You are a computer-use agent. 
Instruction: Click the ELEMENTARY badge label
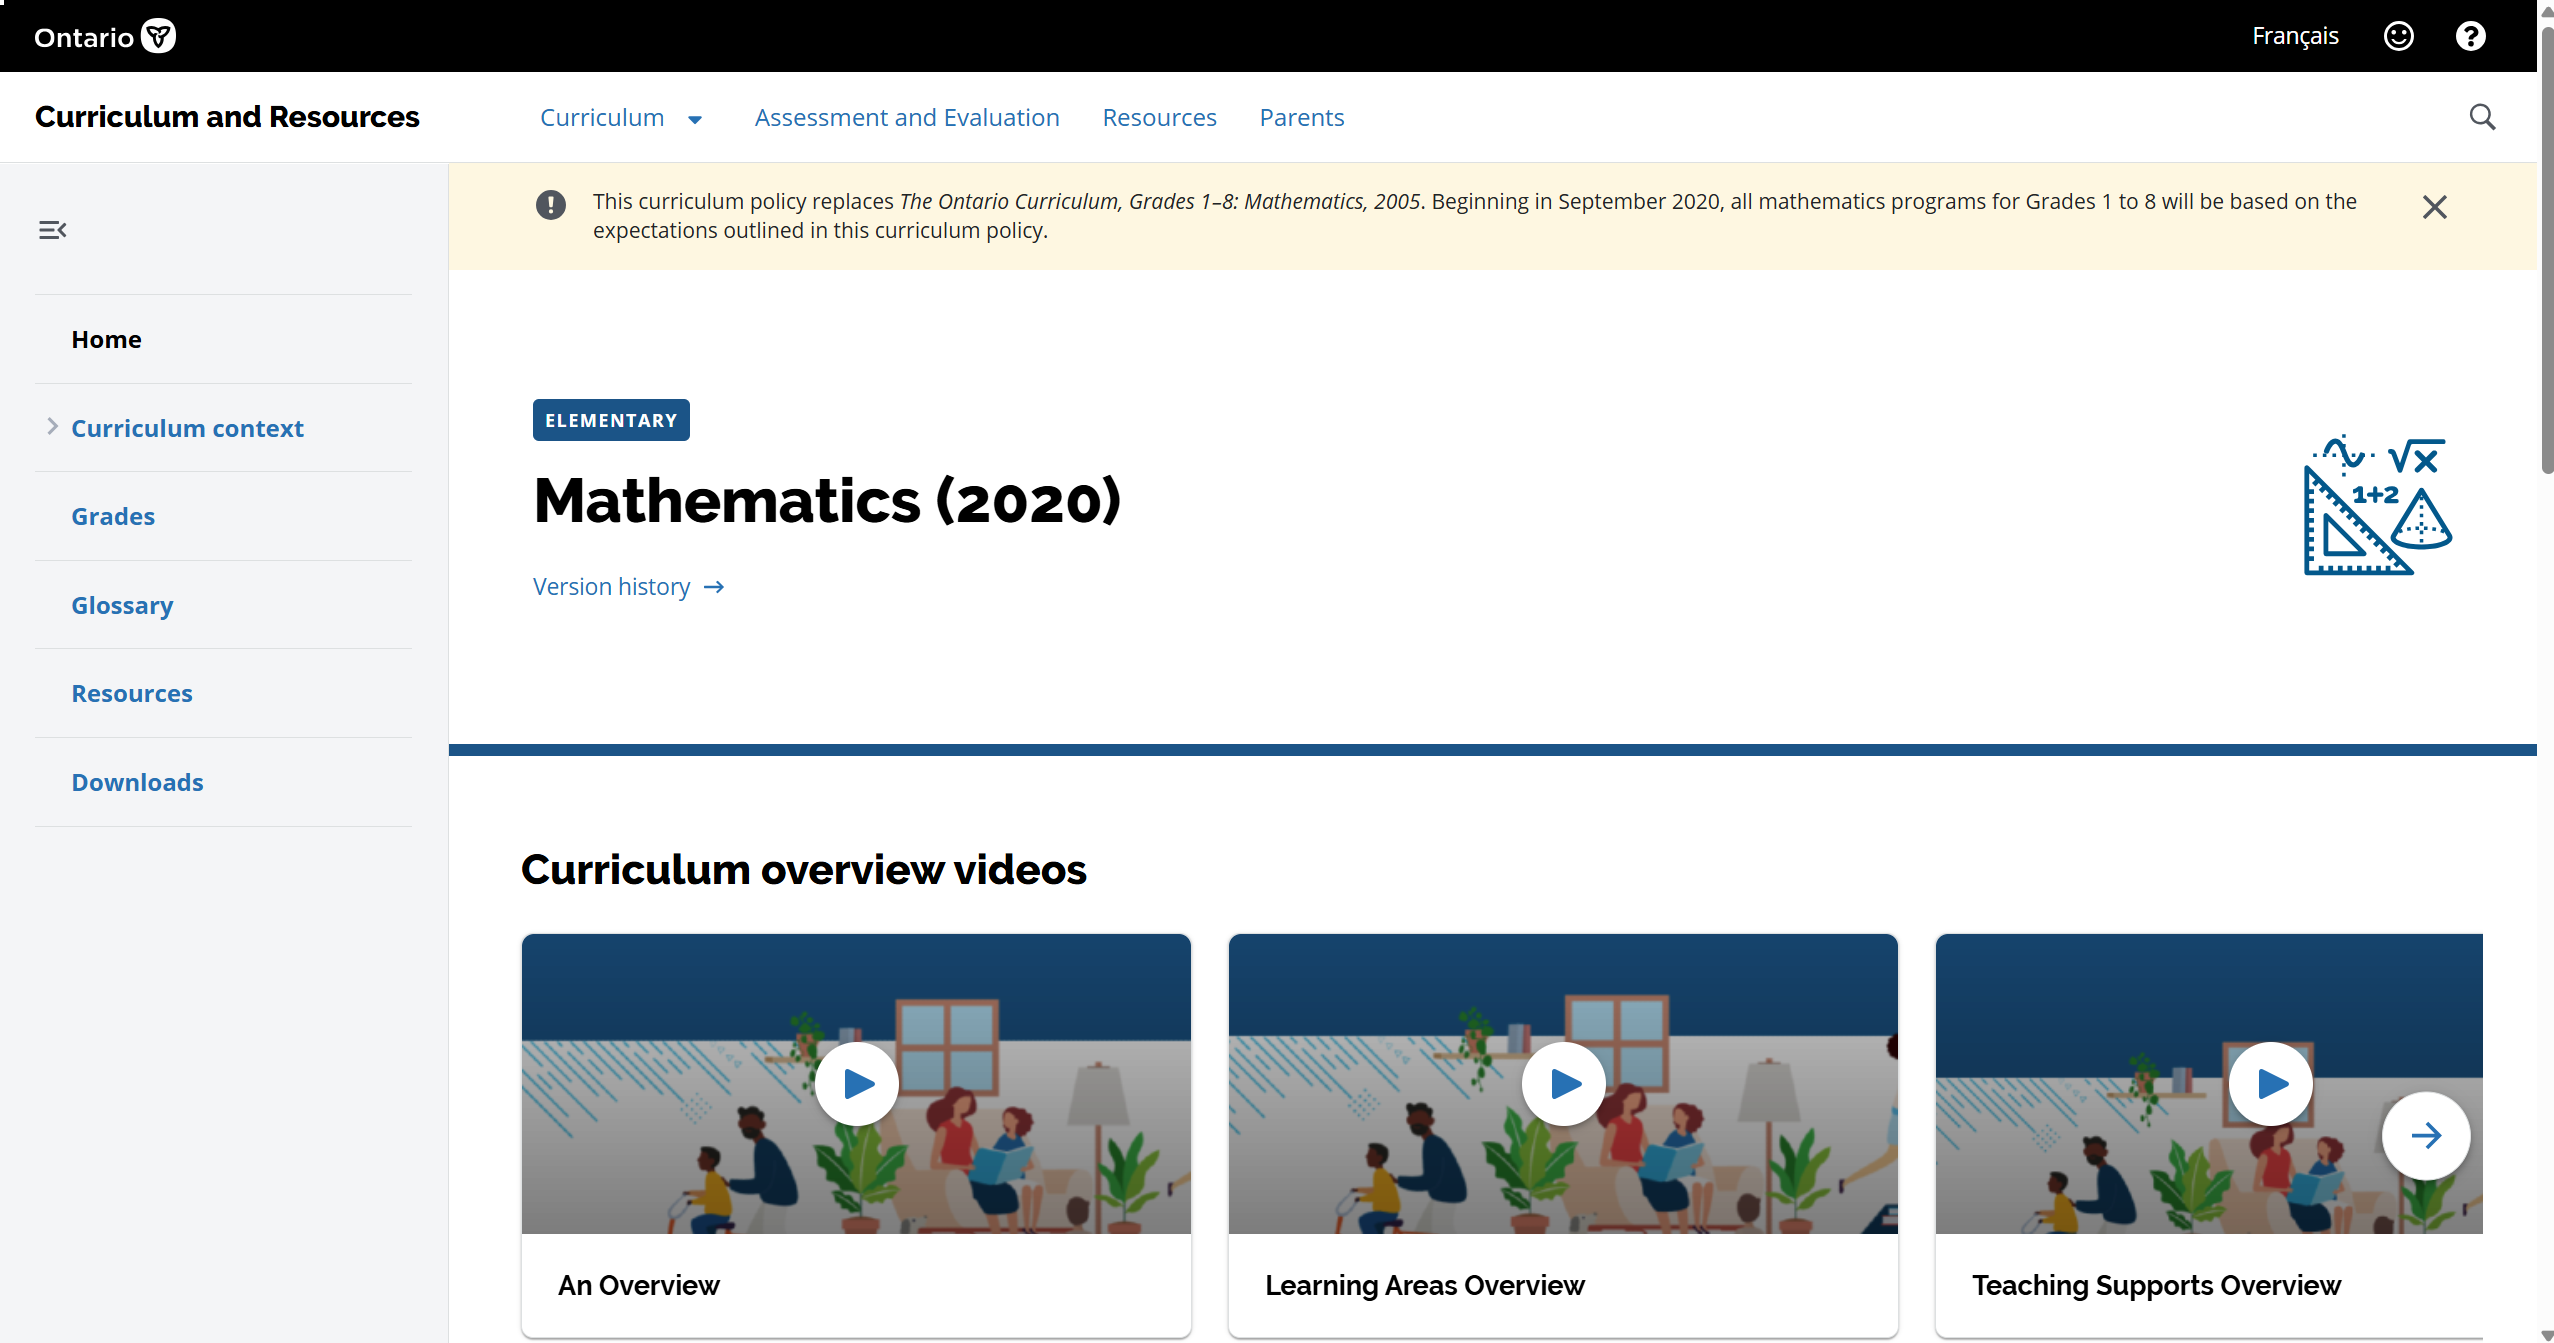pos(611,420)
